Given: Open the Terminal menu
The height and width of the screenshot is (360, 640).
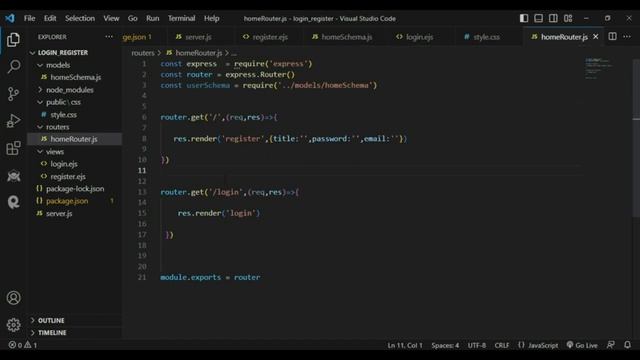Looking at the screenshot, I should 181,18.
